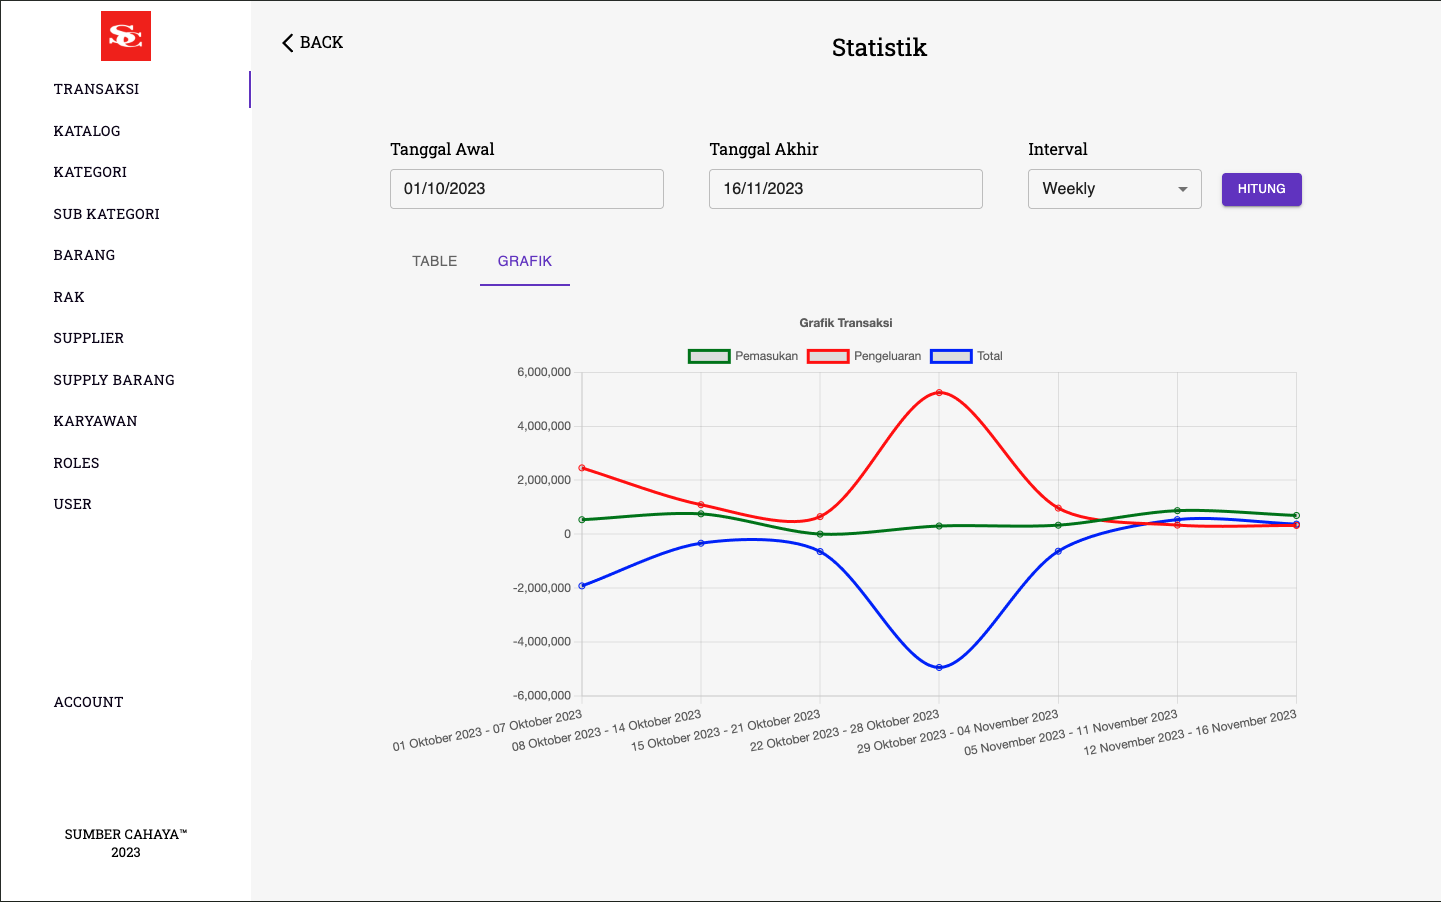
Task: Open the ACCOUNT section
Action: tap(89, 702)
